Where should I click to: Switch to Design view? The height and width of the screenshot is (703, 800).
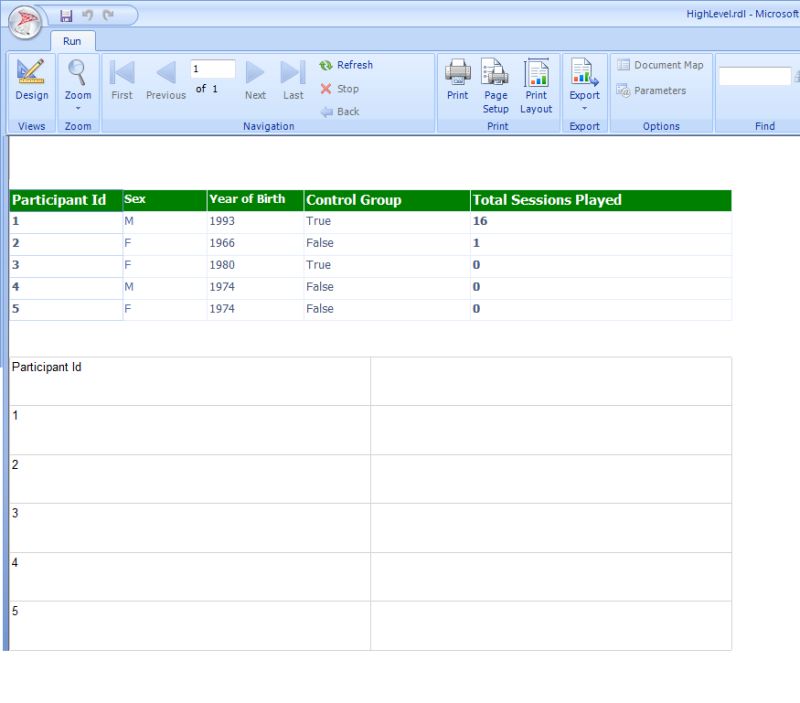pyautogui.click(x=31, y=80)
